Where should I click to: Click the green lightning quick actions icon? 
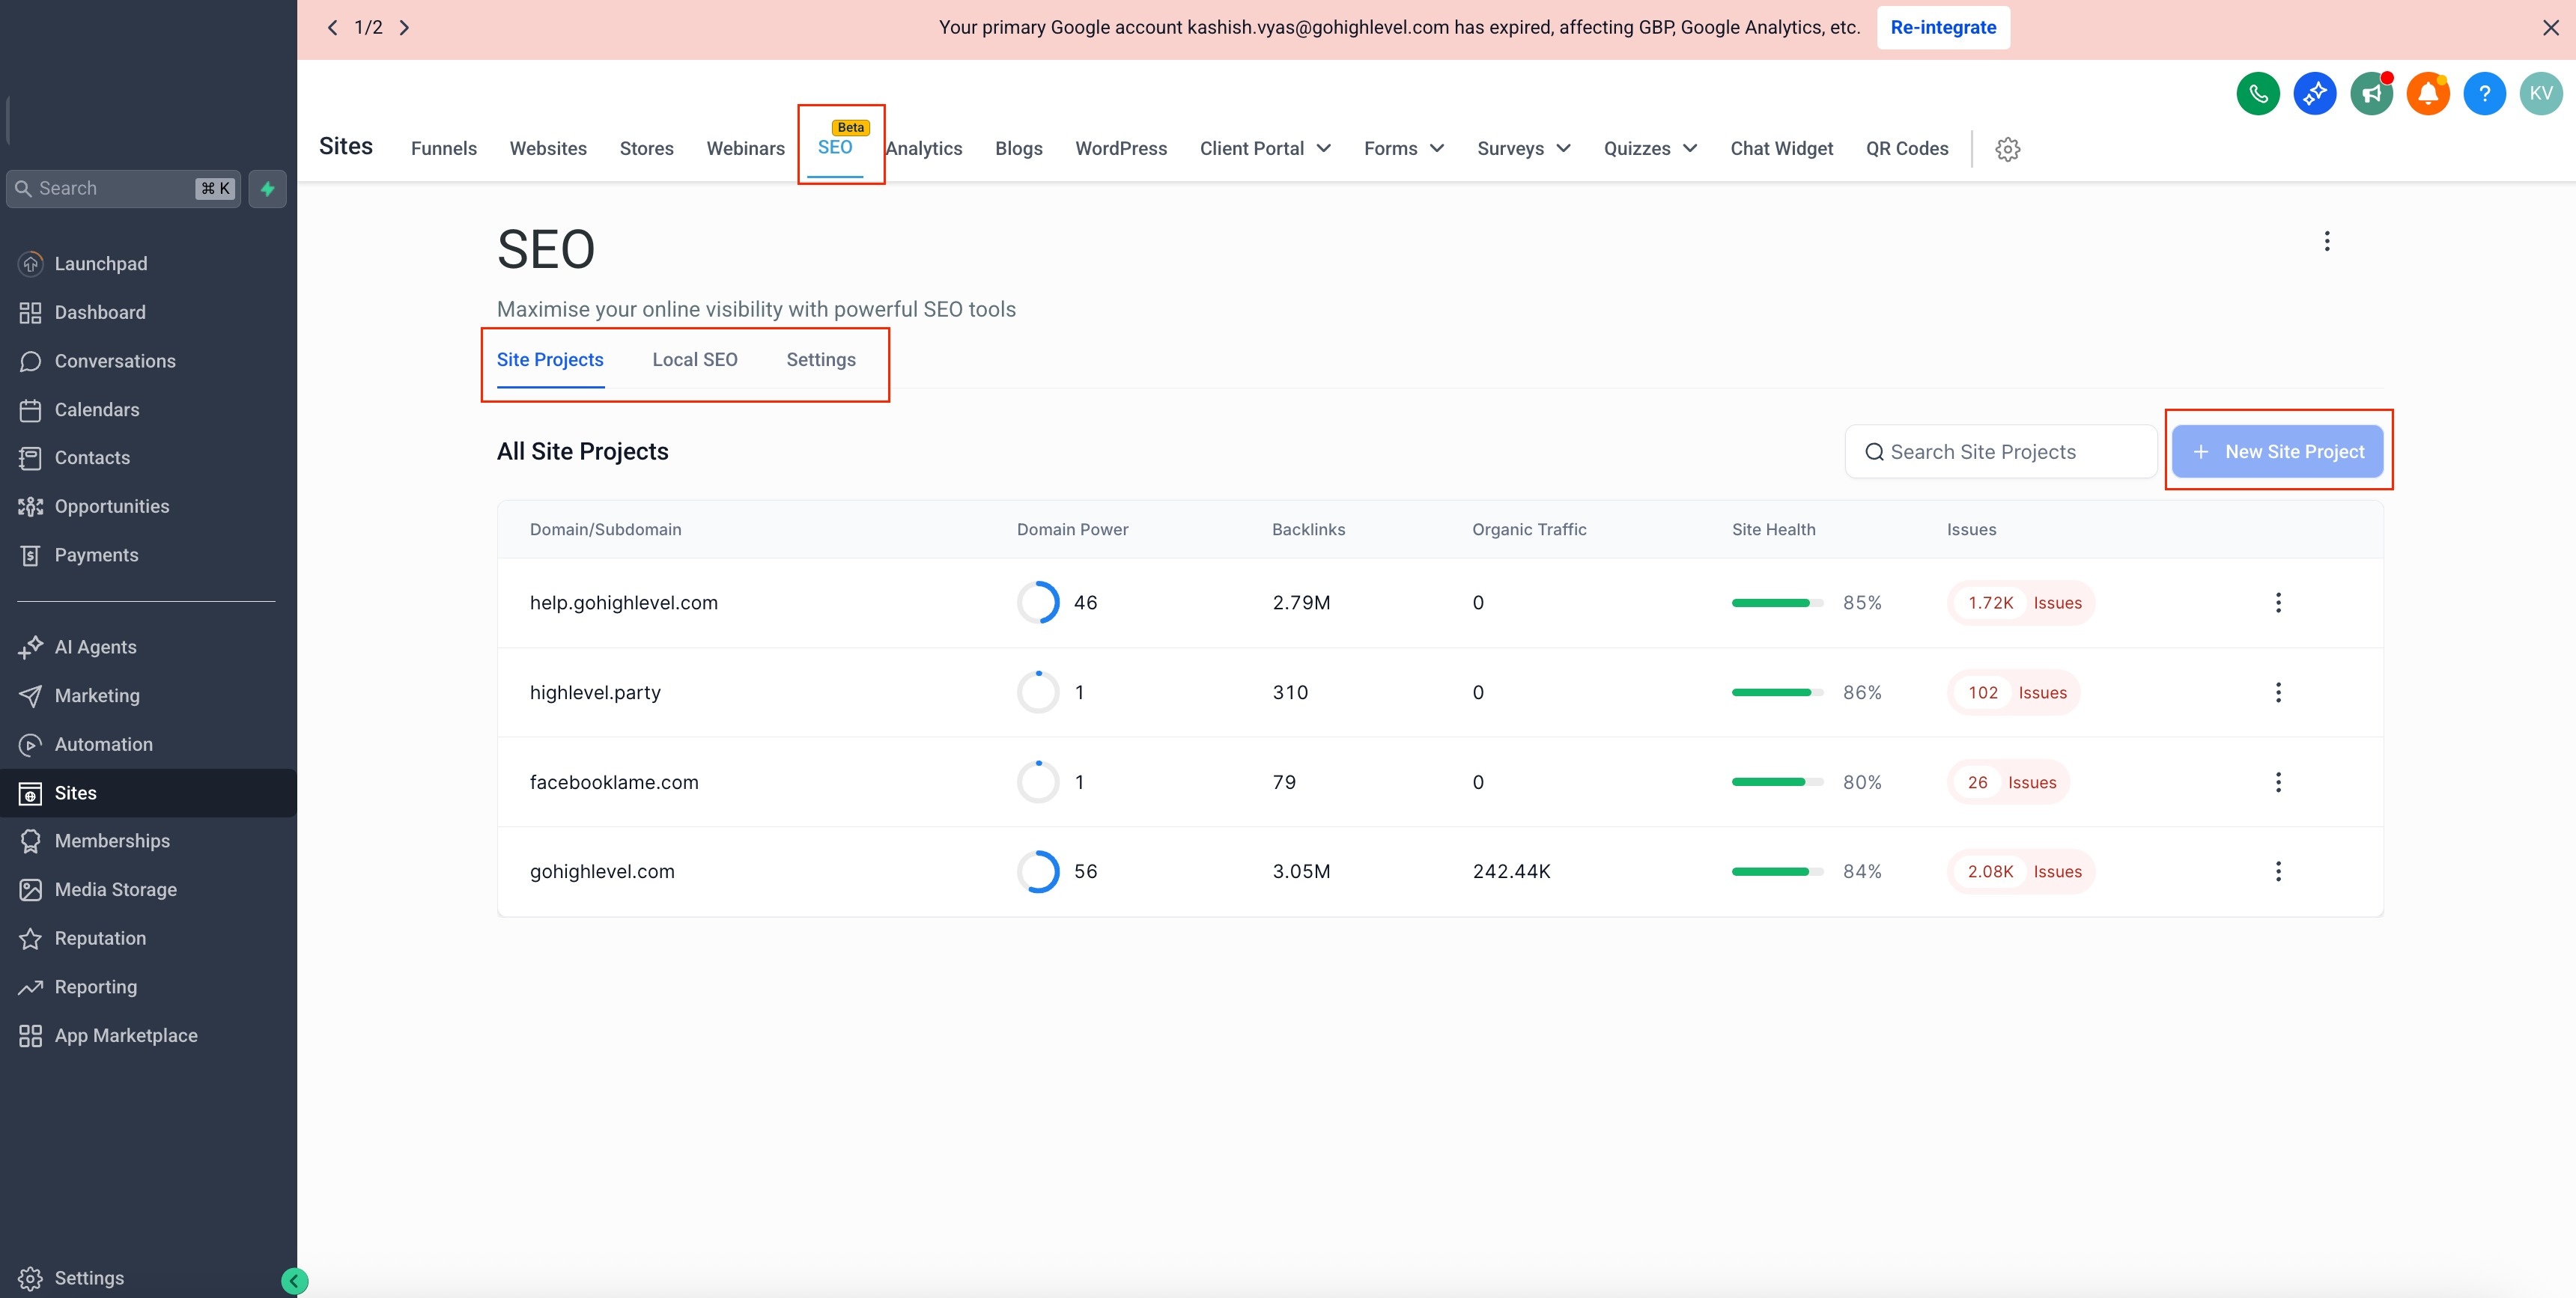pos(267,189)
